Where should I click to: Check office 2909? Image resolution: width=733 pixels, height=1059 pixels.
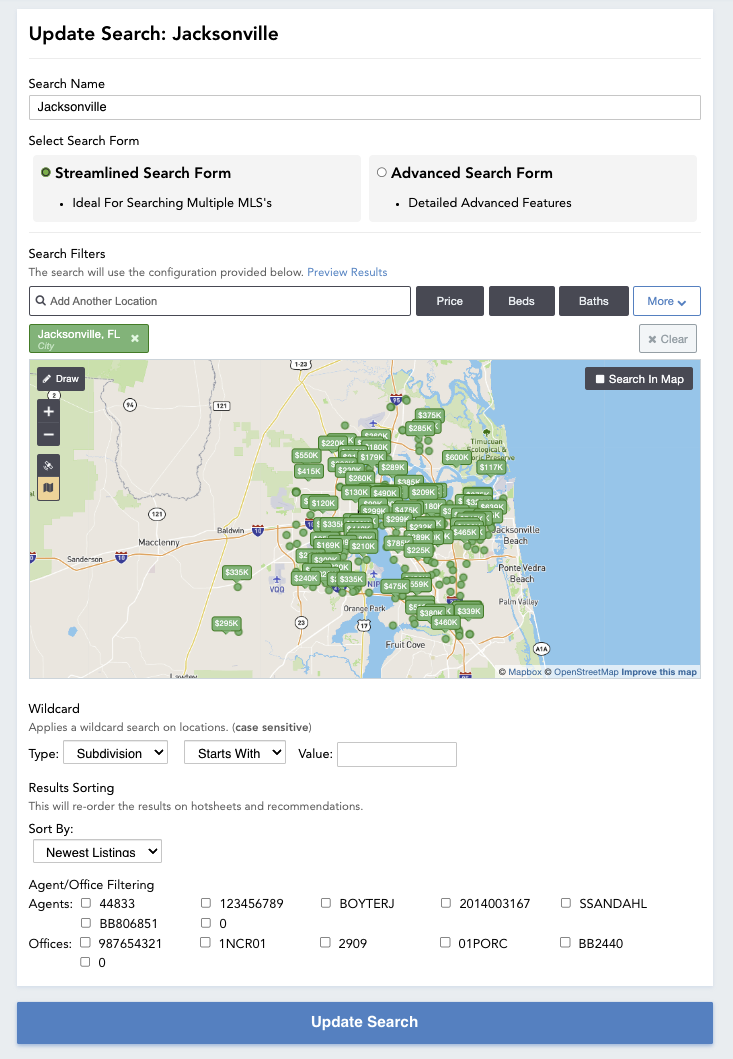[325, 942]
